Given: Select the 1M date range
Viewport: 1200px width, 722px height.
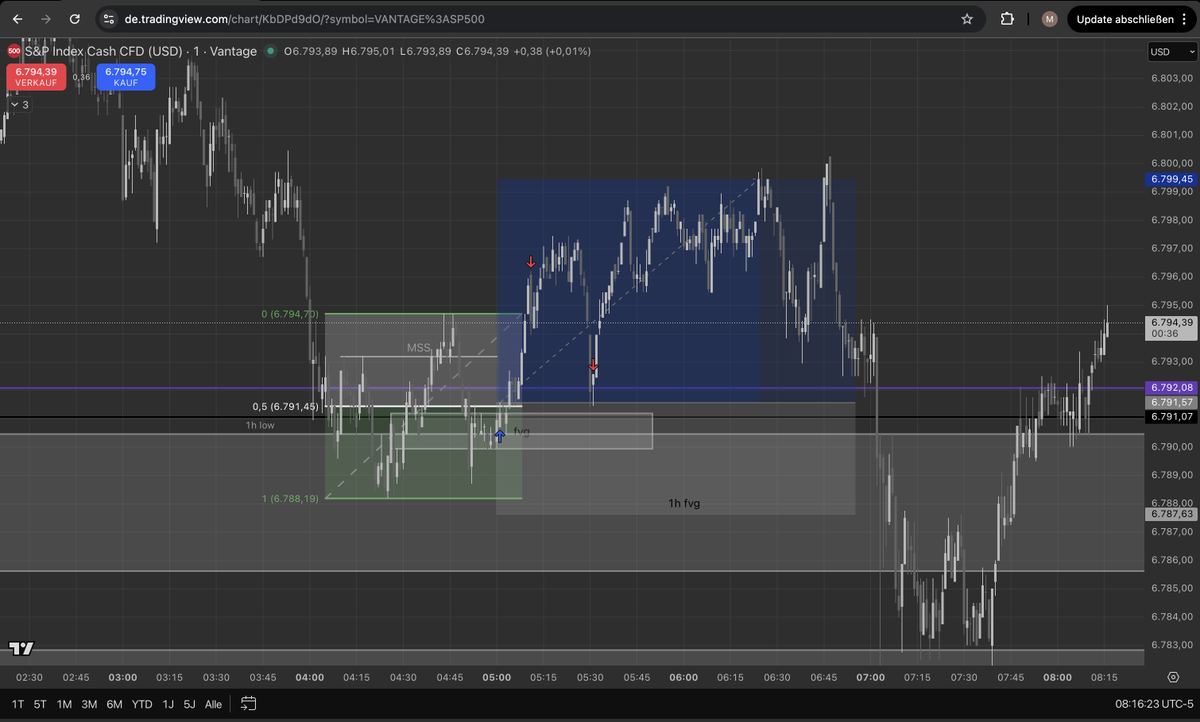Looking at the screenshot, I should (65, 704).
